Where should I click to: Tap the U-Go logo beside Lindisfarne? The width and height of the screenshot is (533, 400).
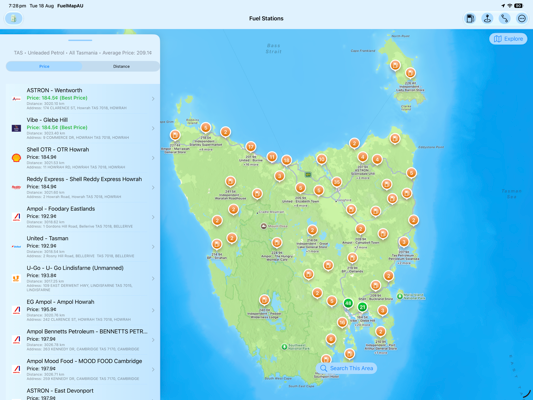pos(16,278)
